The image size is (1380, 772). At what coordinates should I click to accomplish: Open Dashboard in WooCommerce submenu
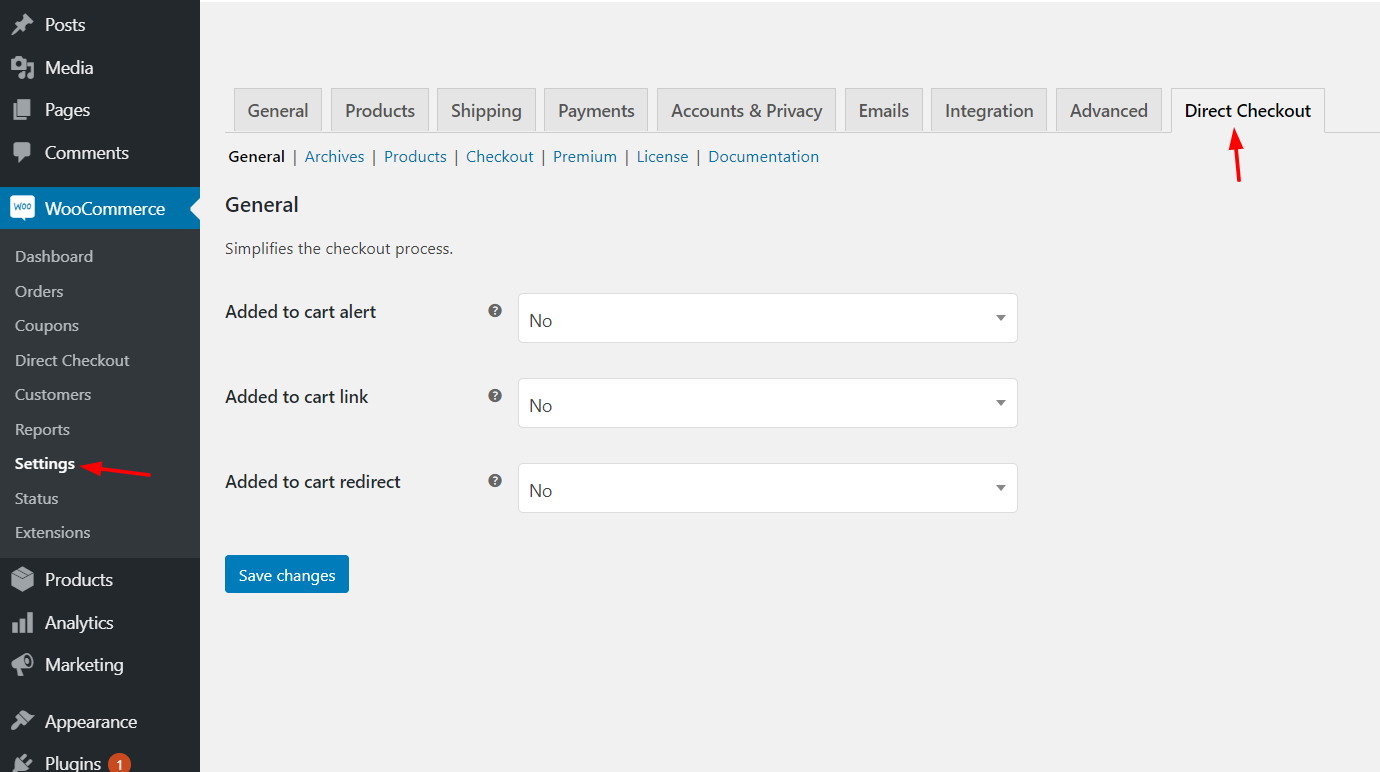pos(54,257)
